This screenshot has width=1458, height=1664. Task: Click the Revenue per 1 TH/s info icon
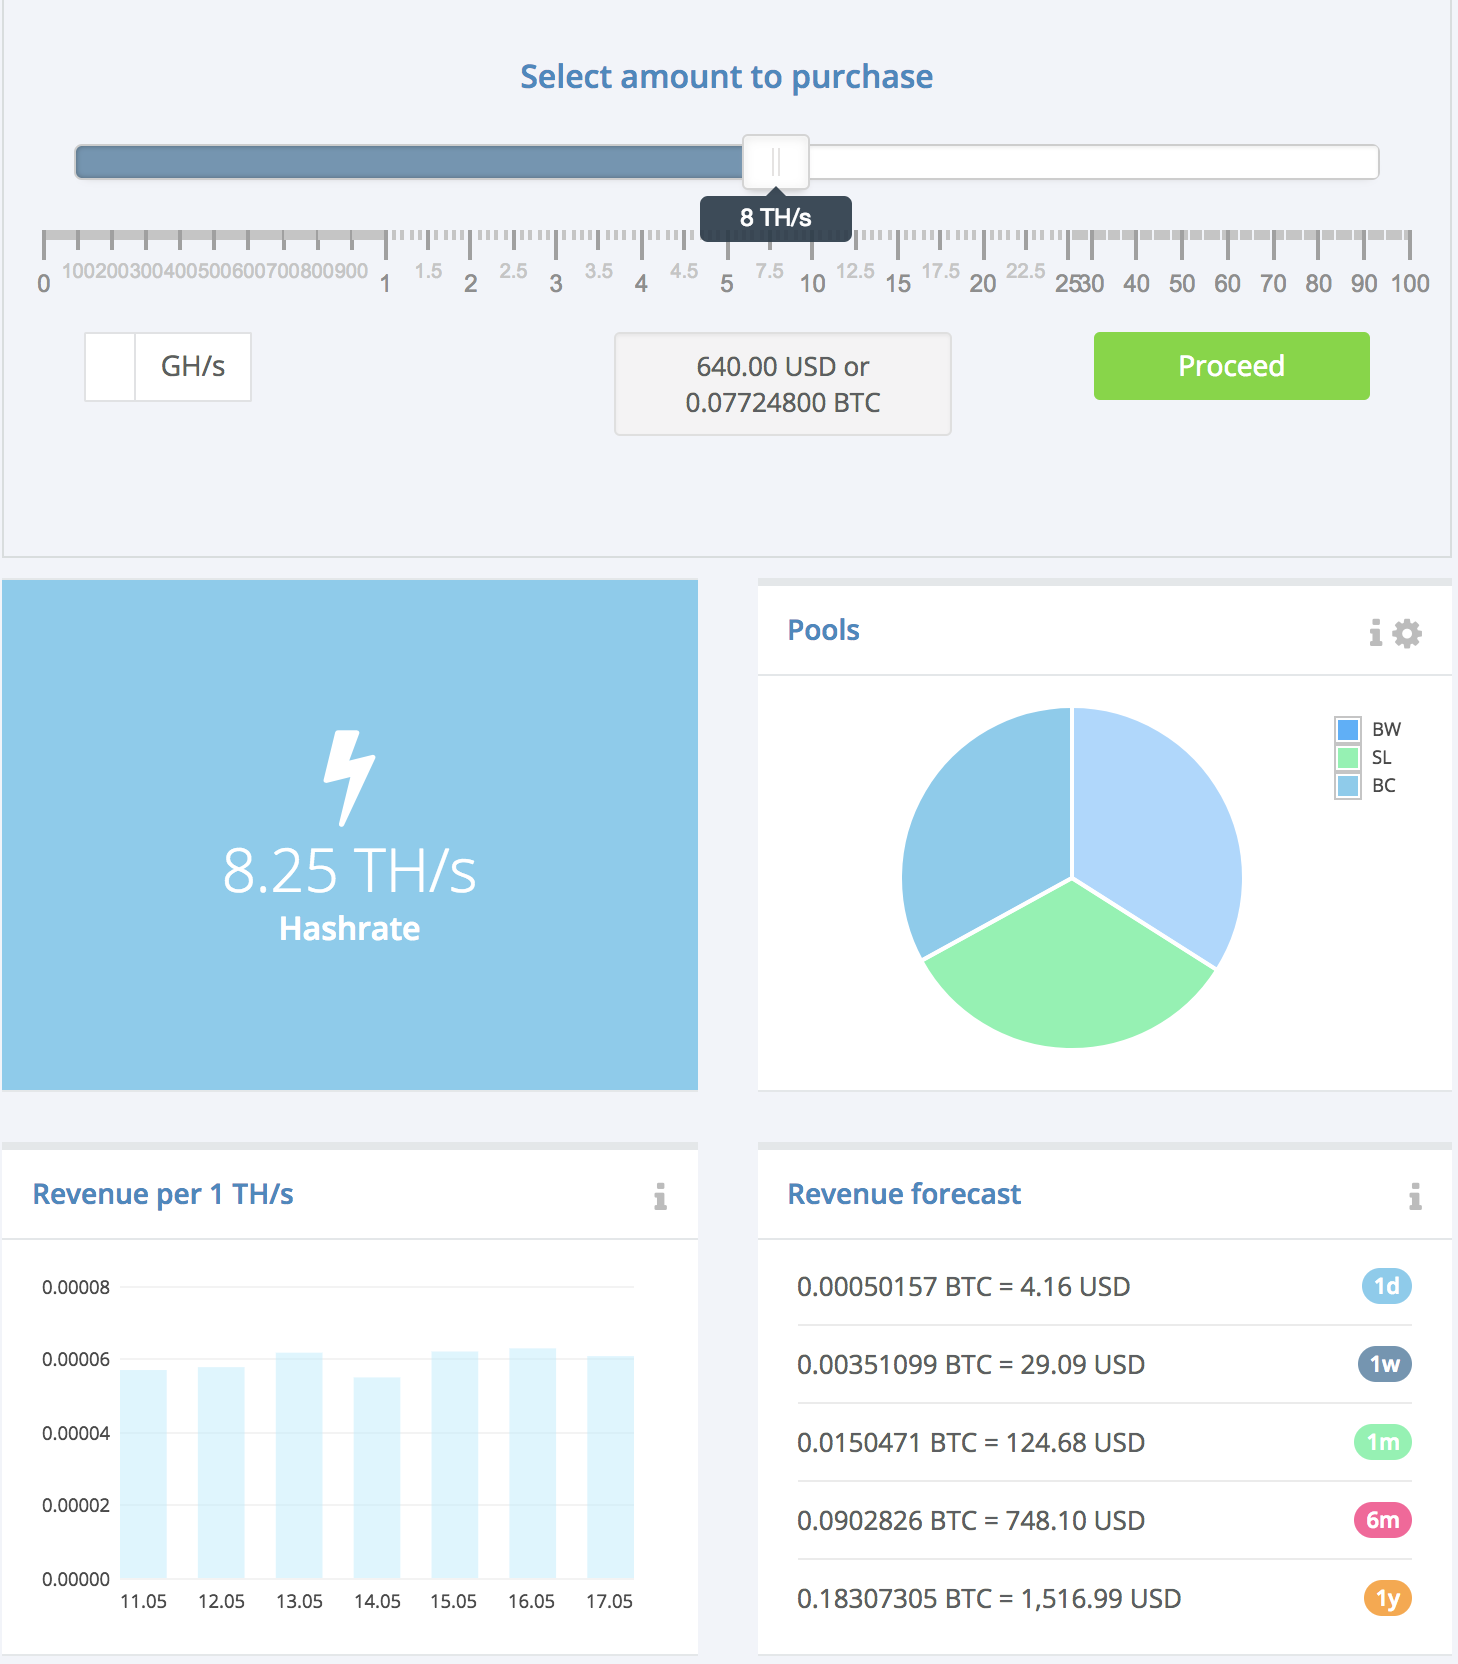tap(660, 1196)
